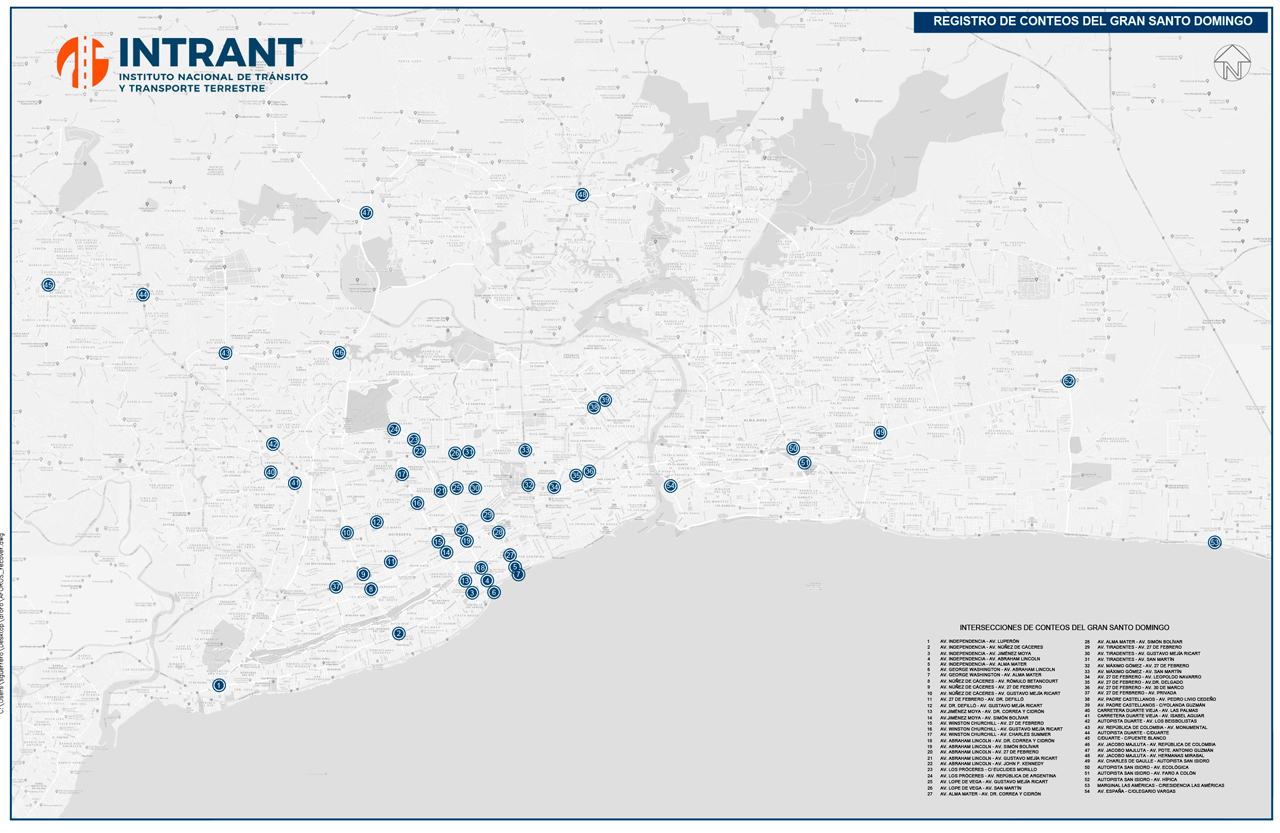This screenshot has width=1280, height=833.
Task: Select marker 31 on the map
Action: point(469,452)
